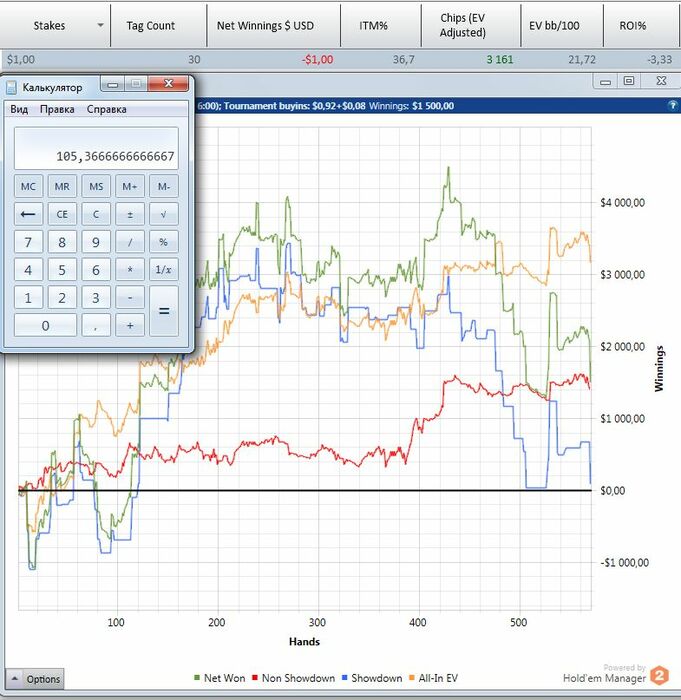Click digit 9 on calculator
This screenshot has height=700, width=681.
(x=96, y=242)
